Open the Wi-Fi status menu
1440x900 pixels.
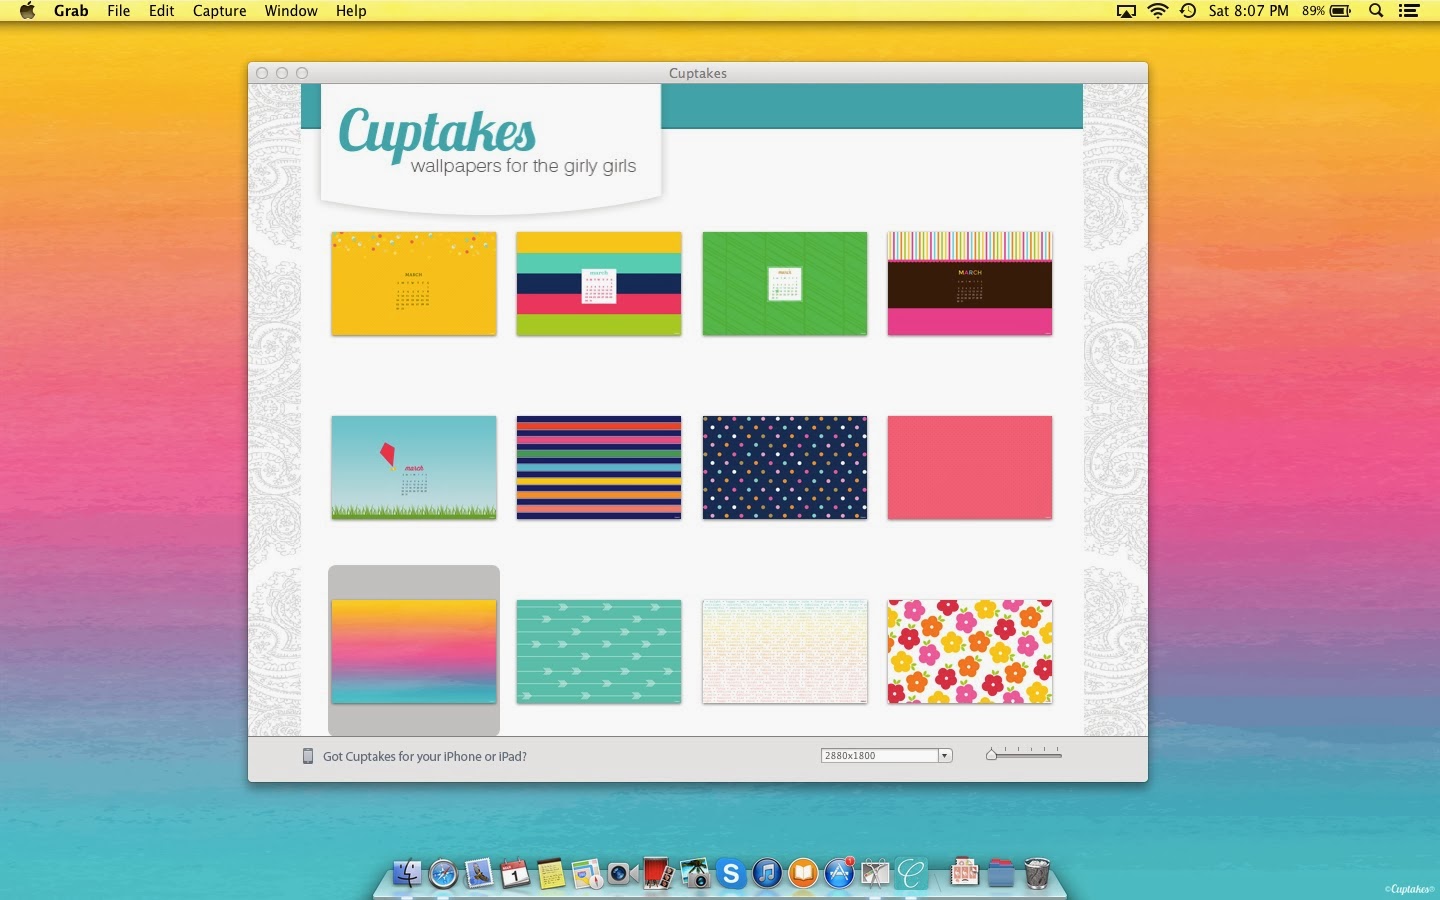click(x=1158, y=11)
